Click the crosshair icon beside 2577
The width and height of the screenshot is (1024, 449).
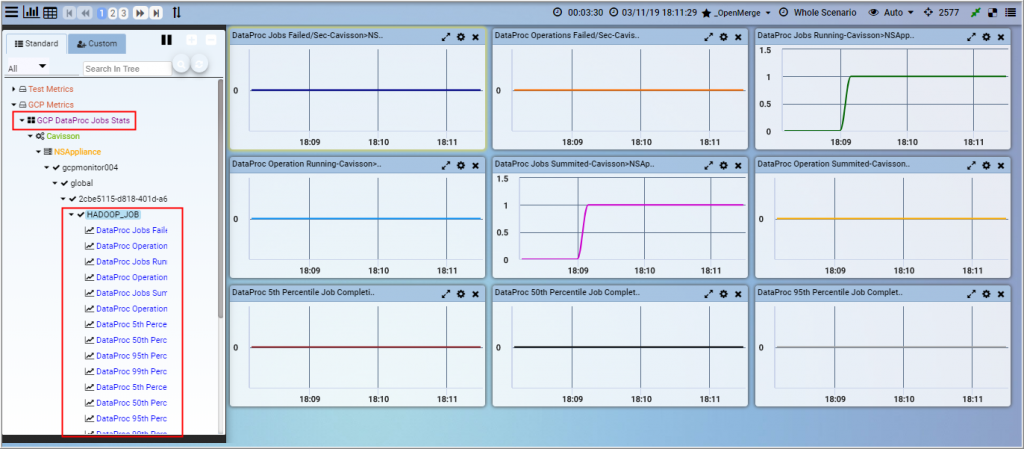[929, 13]
